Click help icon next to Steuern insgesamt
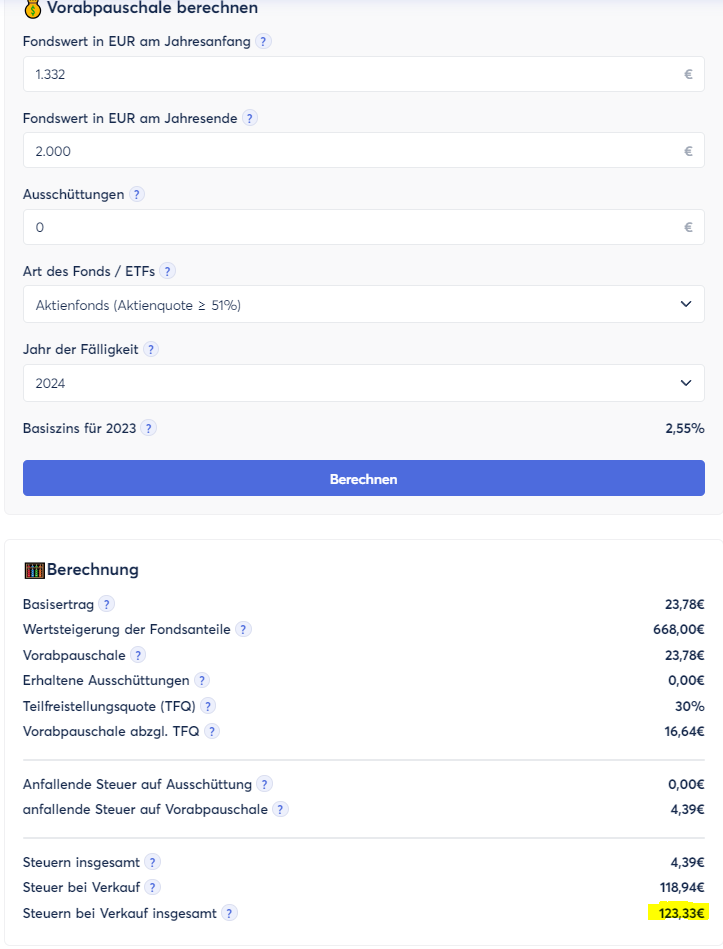 point(152,862)
